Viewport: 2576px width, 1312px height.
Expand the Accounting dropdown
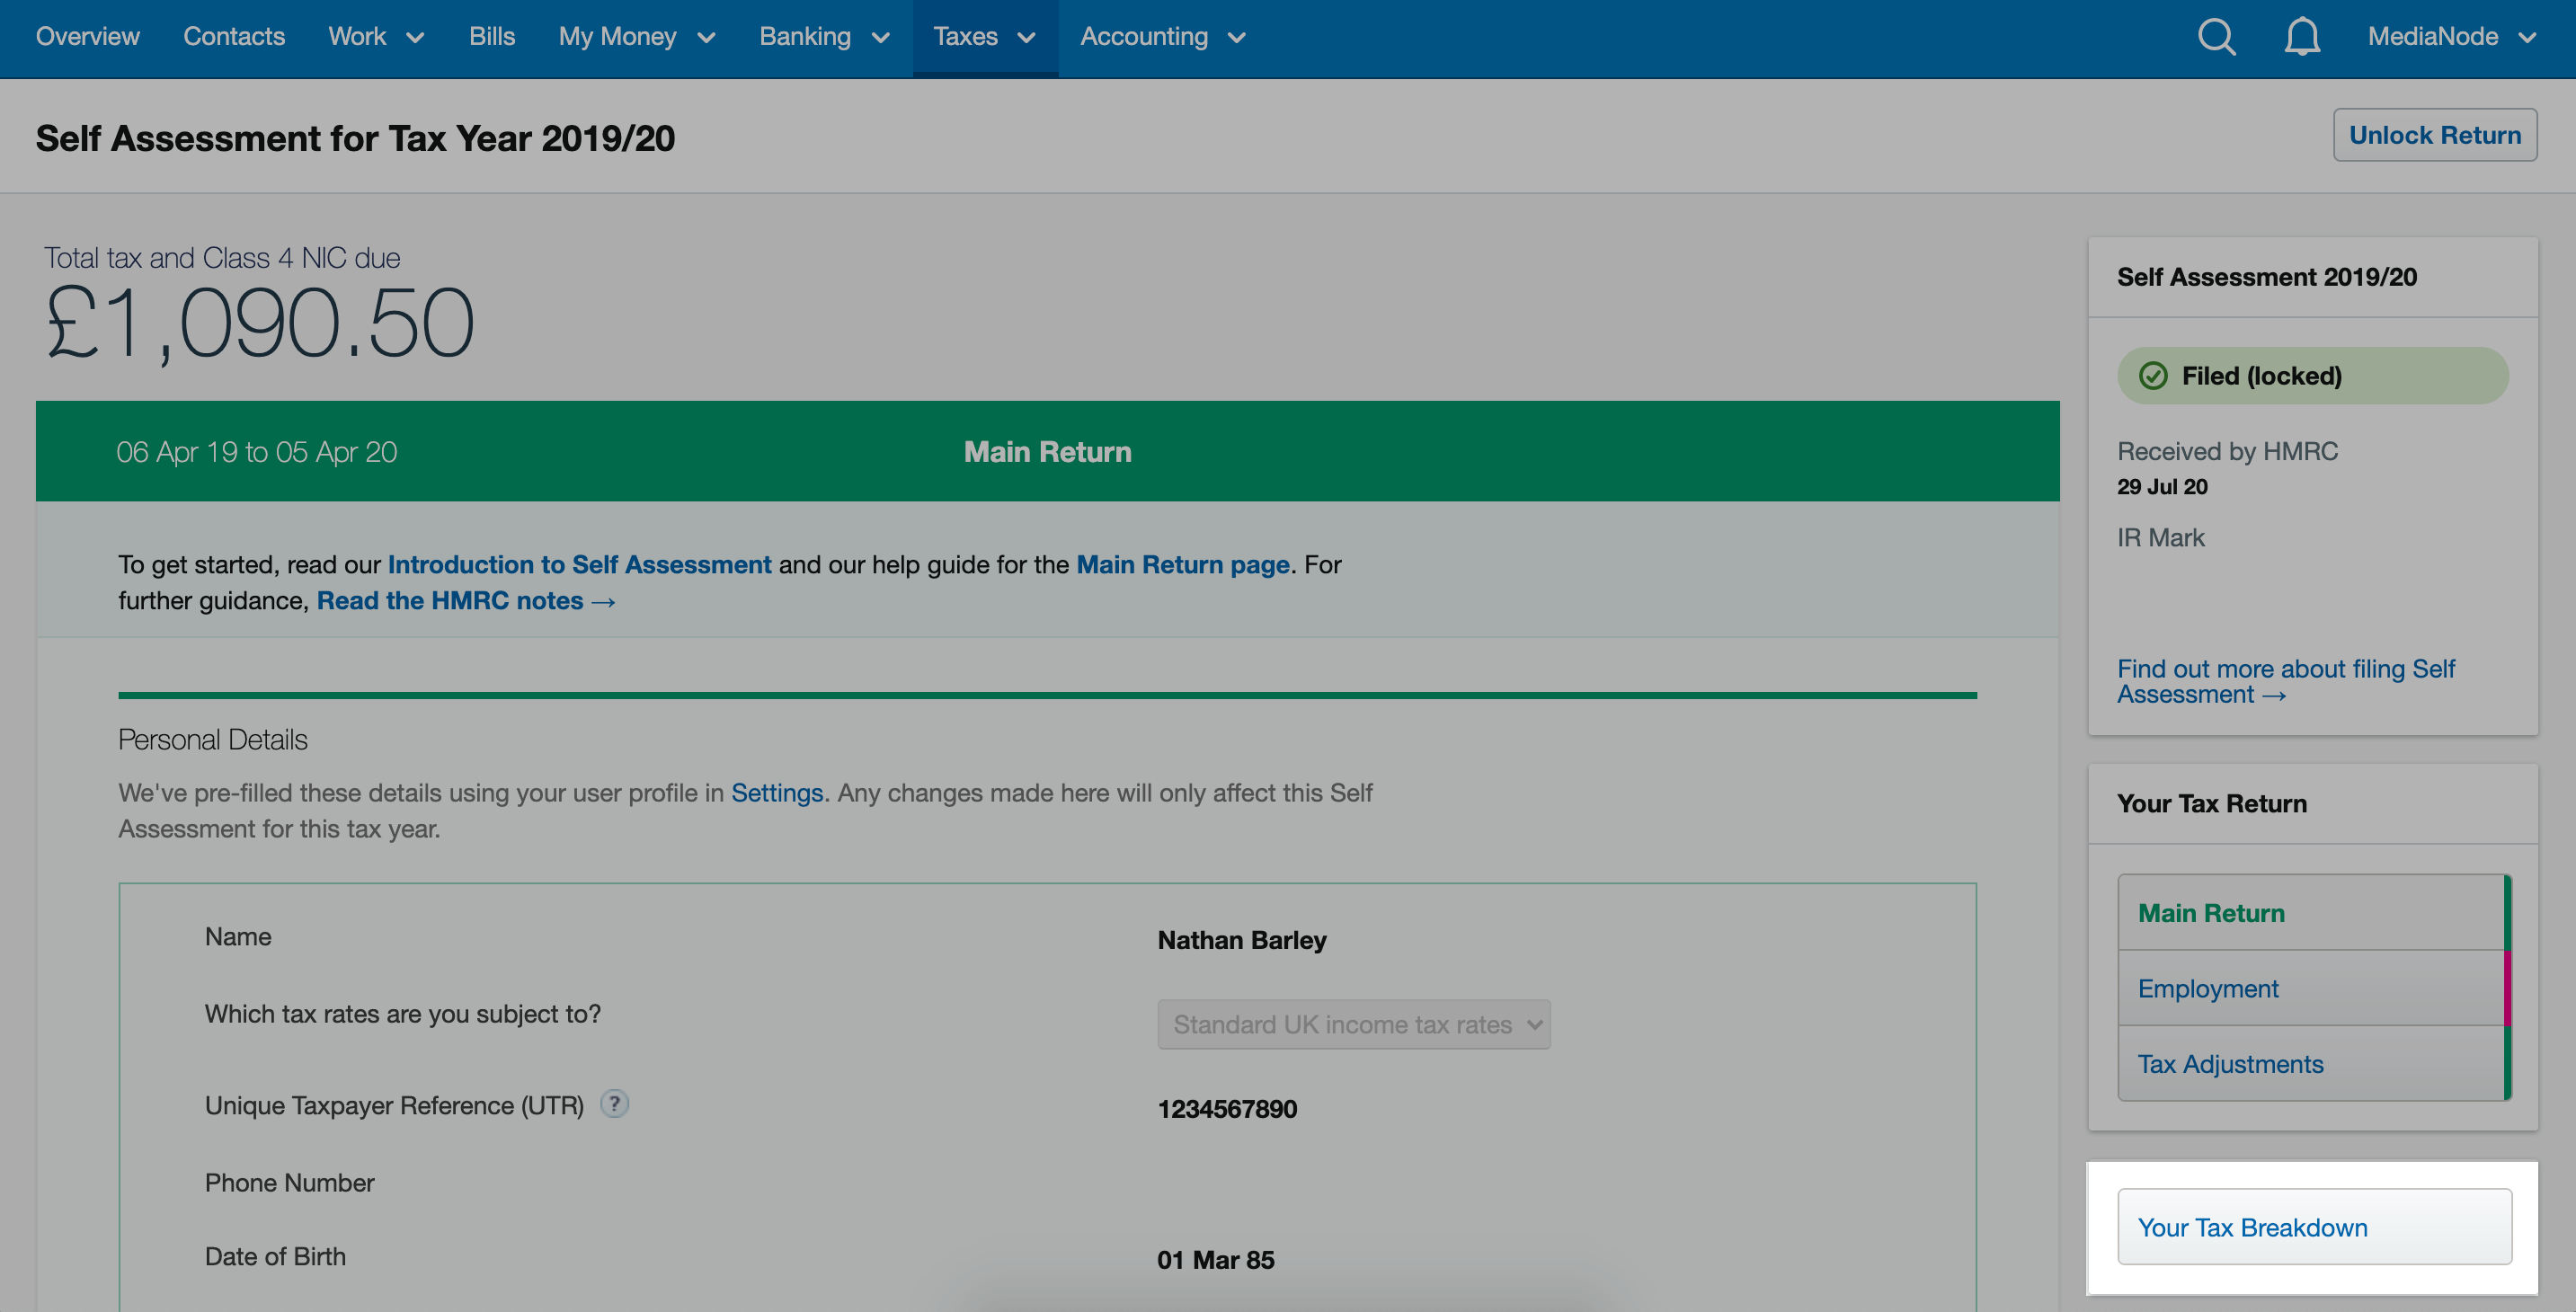[x=1162, y=37]
